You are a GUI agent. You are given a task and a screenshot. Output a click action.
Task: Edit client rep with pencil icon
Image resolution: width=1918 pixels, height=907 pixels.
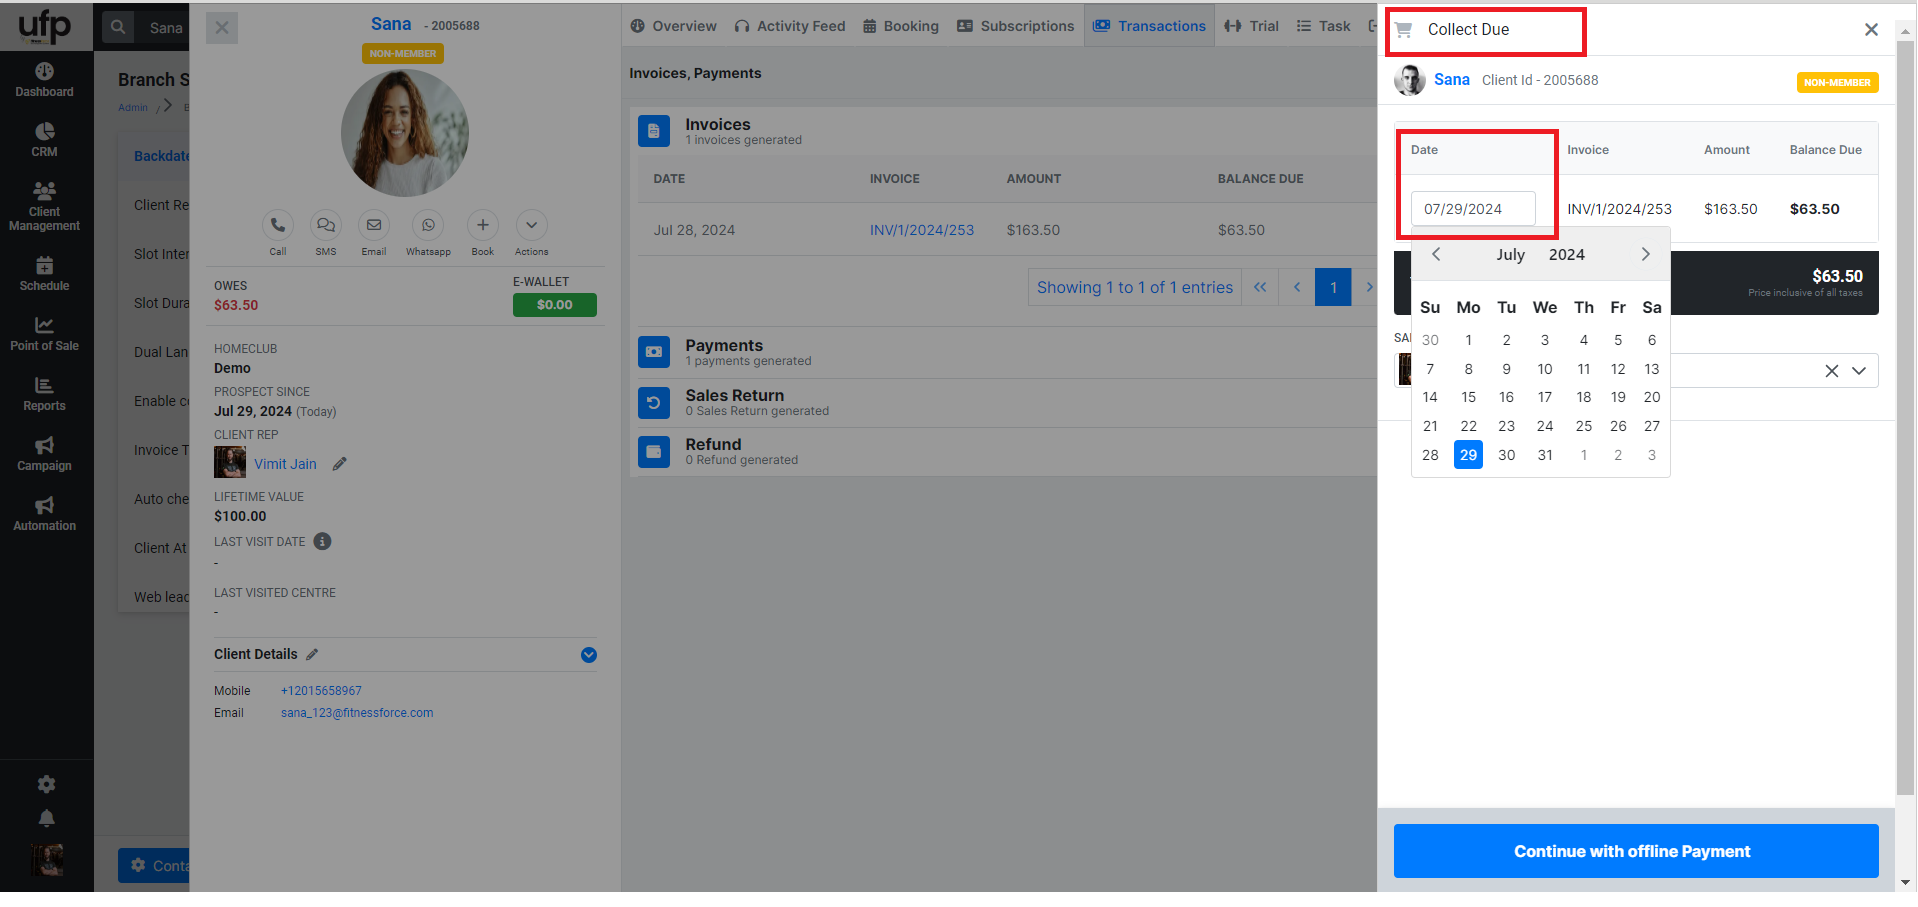pos(340,464)
